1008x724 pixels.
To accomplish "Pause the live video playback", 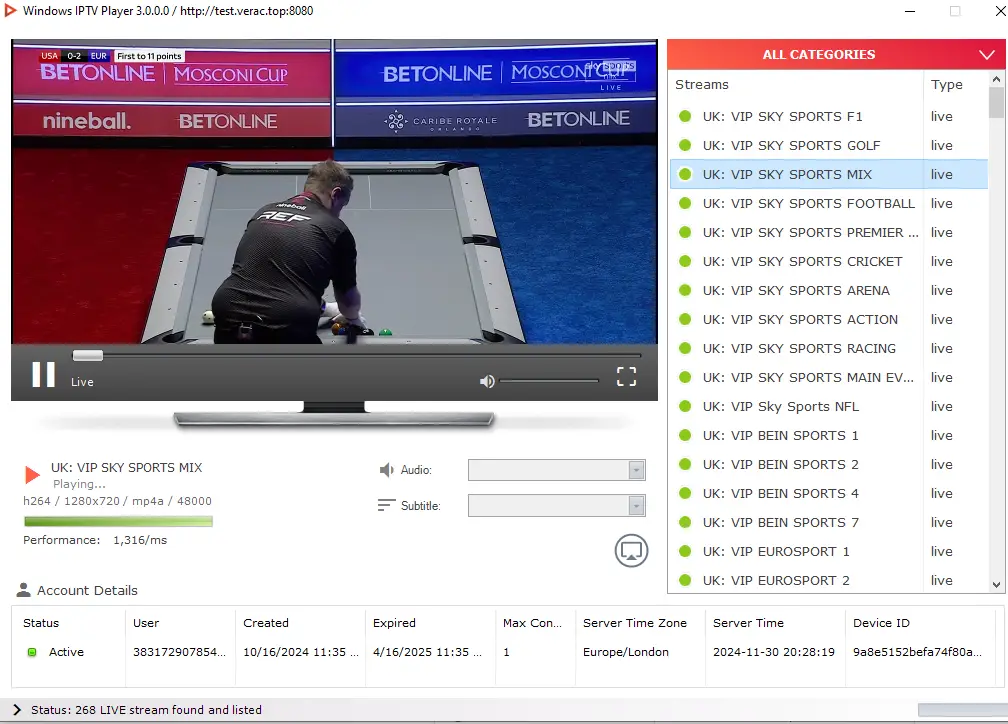I will [x=44, y=374].
